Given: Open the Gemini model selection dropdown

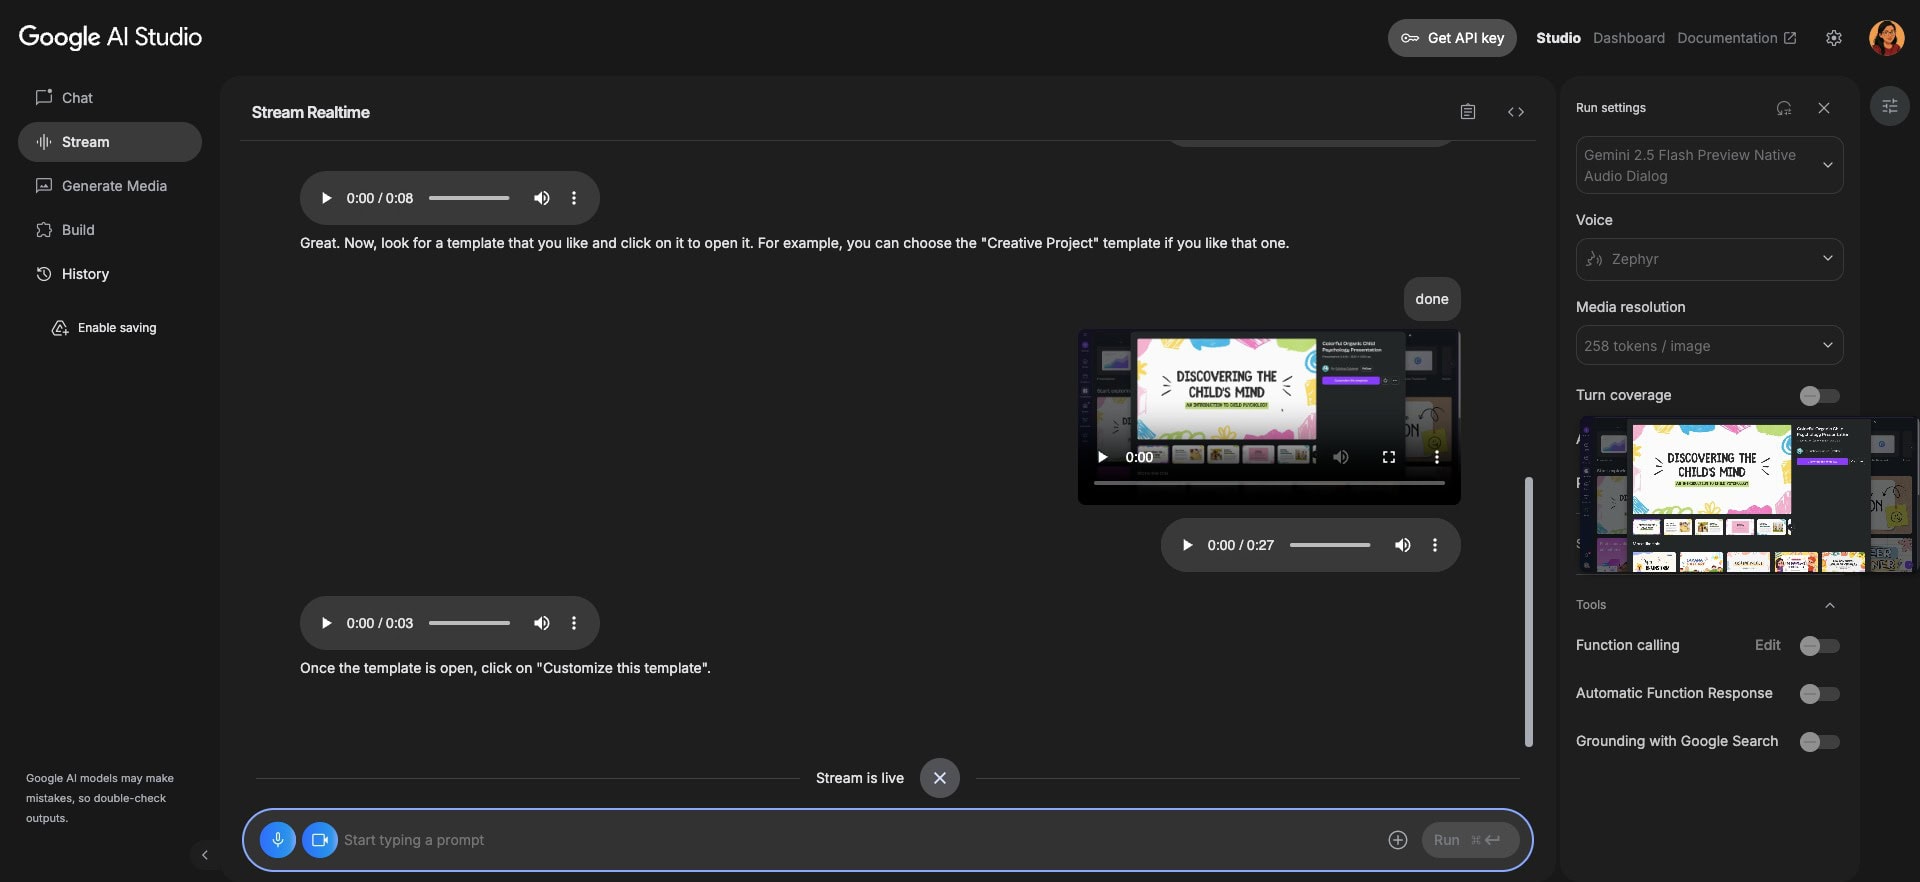Looking at the screenshot, I should click(1709, 166).
